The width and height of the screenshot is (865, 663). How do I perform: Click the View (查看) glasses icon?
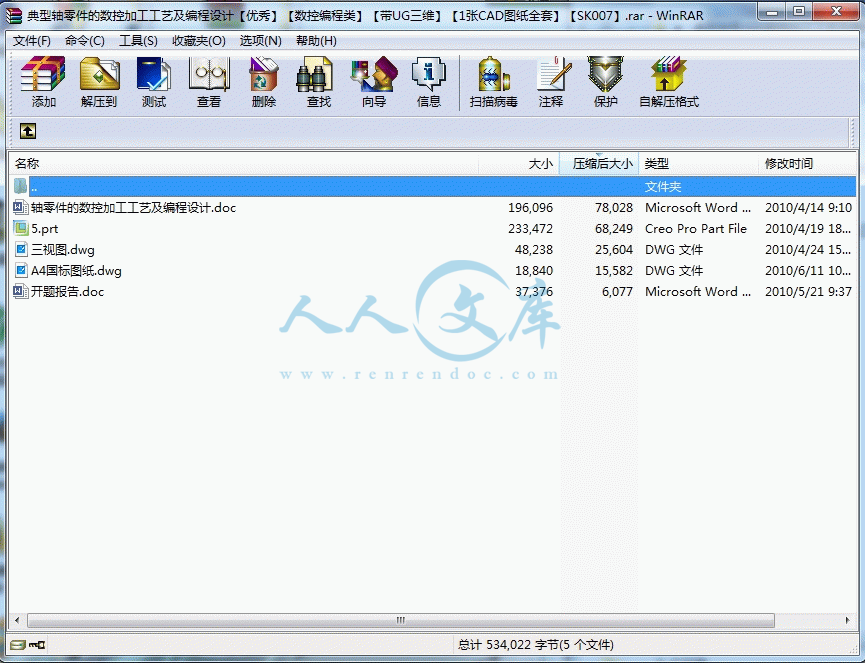point(209,74)
